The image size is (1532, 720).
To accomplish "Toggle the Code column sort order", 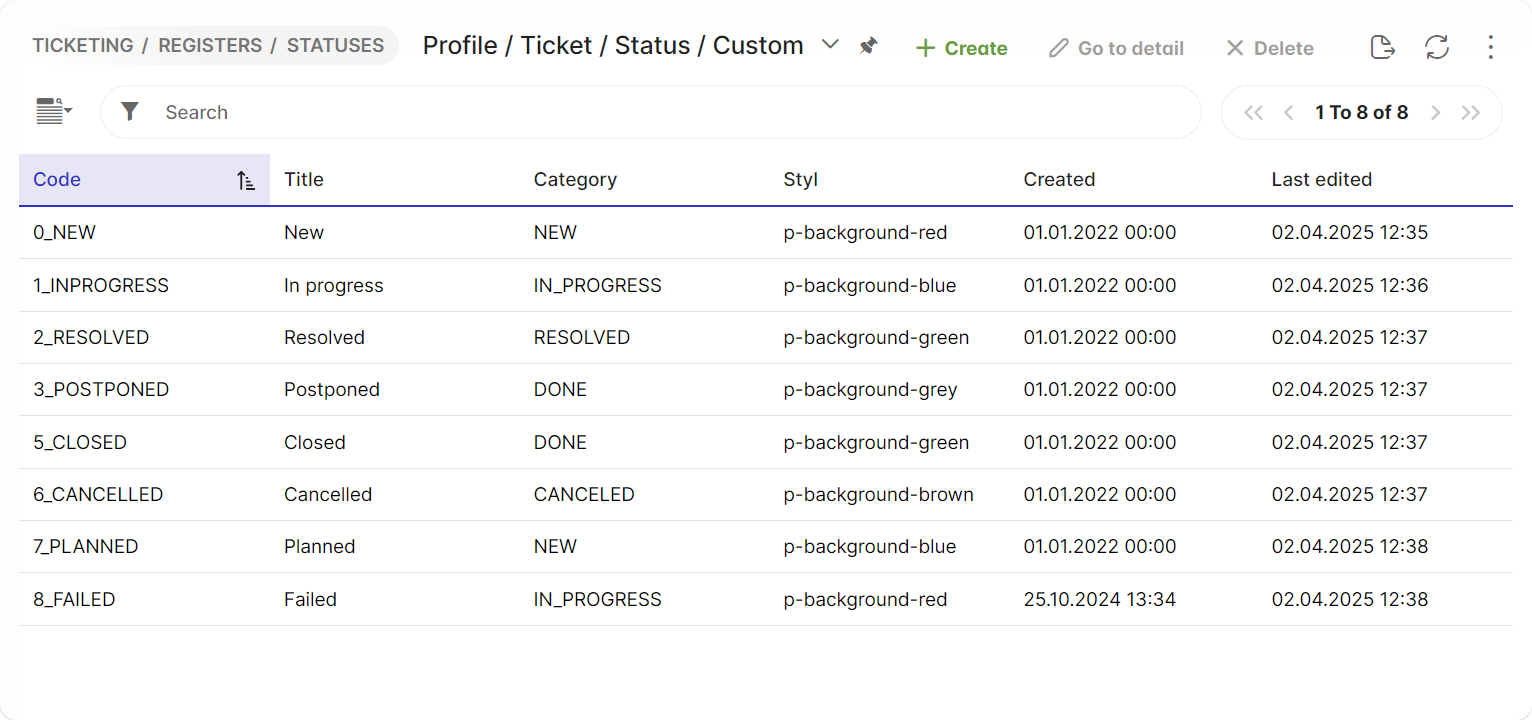I will 245,180.
